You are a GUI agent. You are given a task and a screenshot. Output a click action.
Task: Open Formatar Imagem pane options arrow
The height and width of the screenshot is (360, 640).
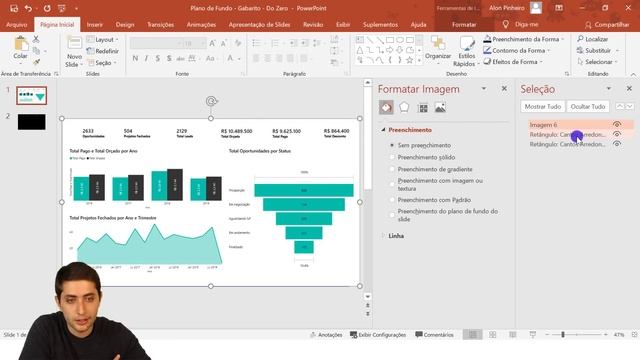click(x=484, y=89)
